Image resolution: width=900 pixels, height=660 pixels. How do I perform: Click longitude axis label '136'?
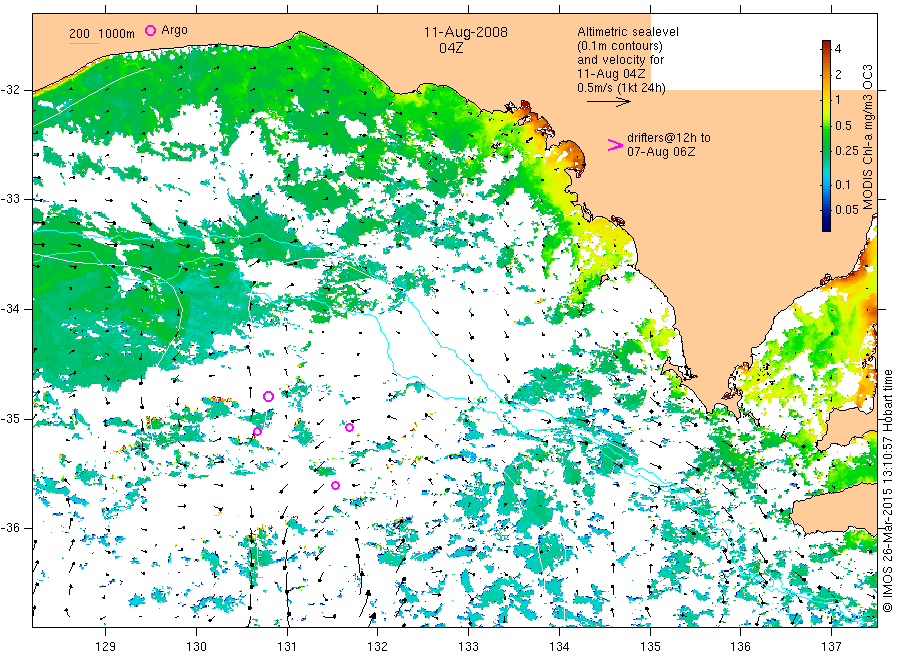740,647
